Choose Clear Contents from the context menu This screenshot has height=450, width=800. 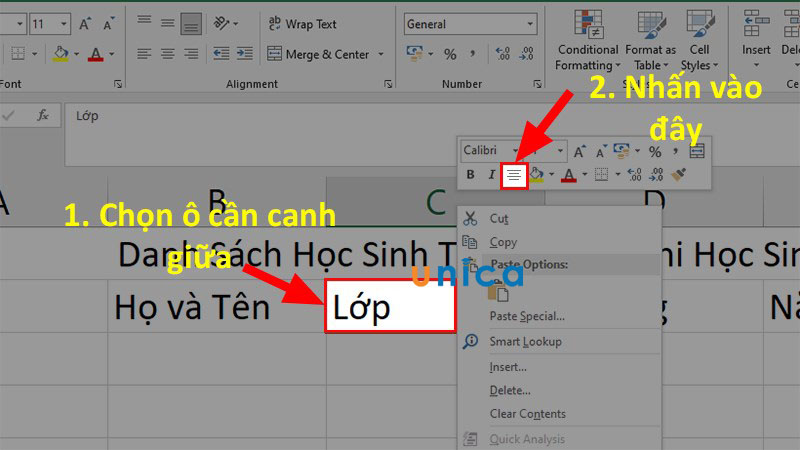560,414
